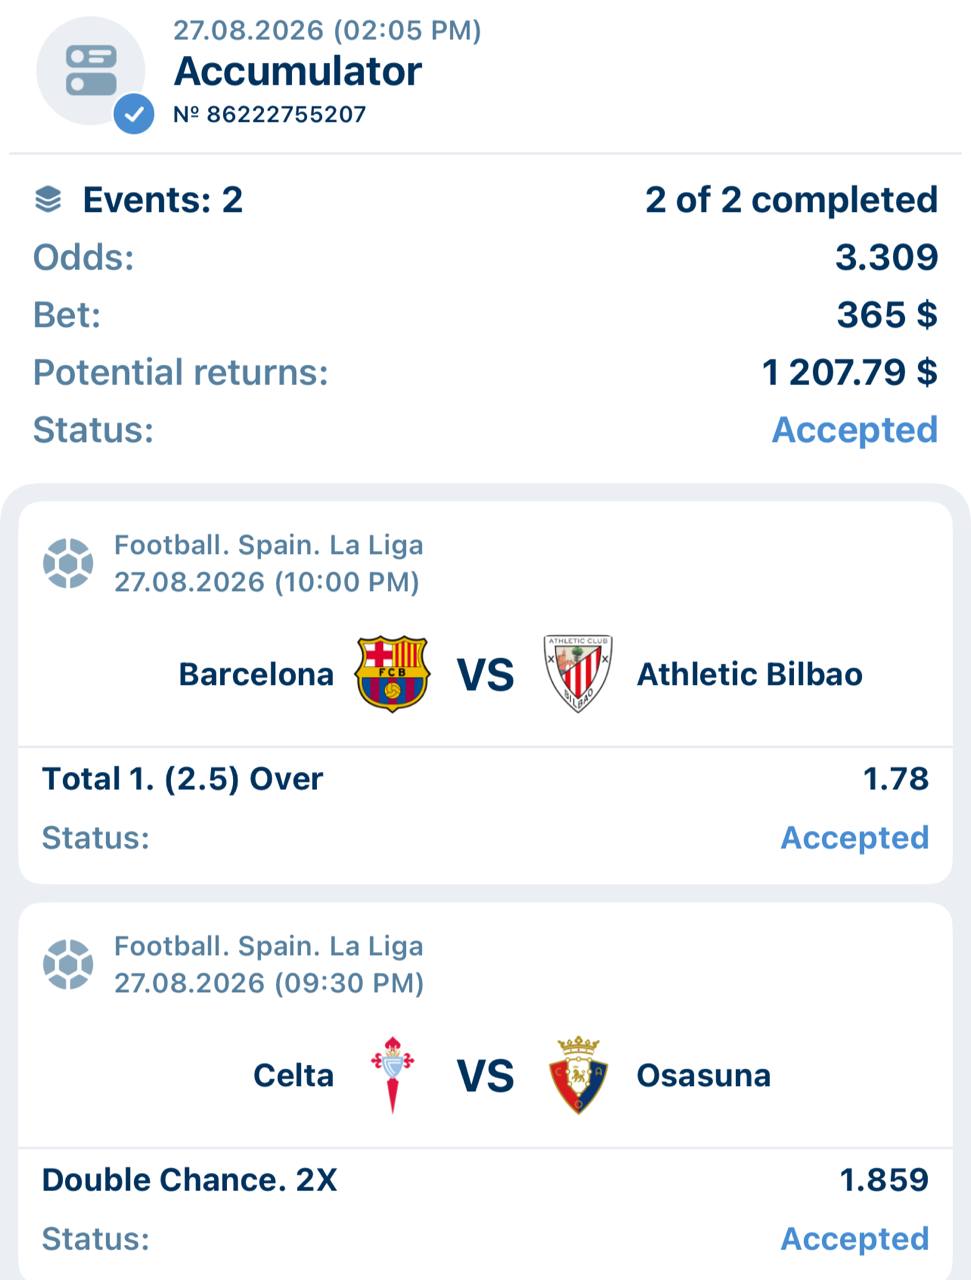Image resolution: width=971 pixels, height=1280 pixels.
Task: Tap the potential returns amount 1 207.79 $
Action: click(850, 372)
